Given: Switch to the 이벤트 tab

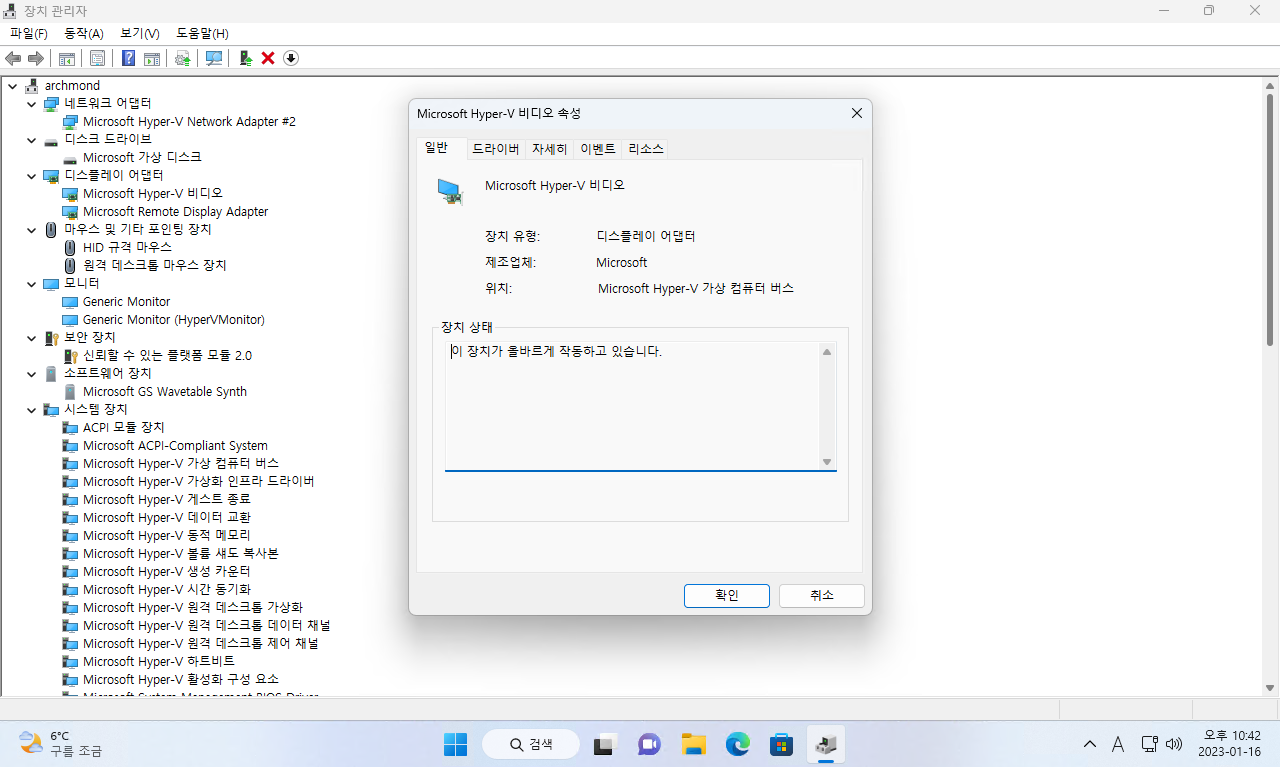Looking at the screenshot, I should (x=598, y=149).
